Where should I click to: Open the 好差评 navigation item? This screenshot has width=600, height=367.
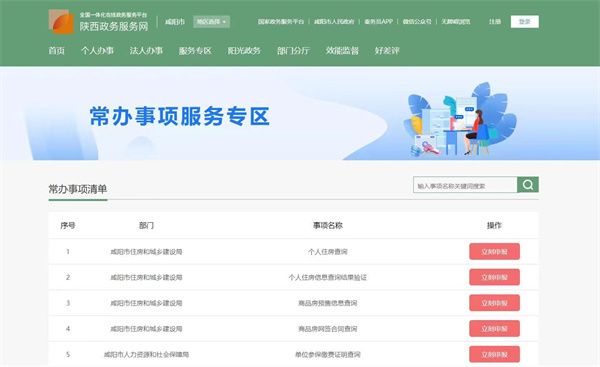(387, 51)
